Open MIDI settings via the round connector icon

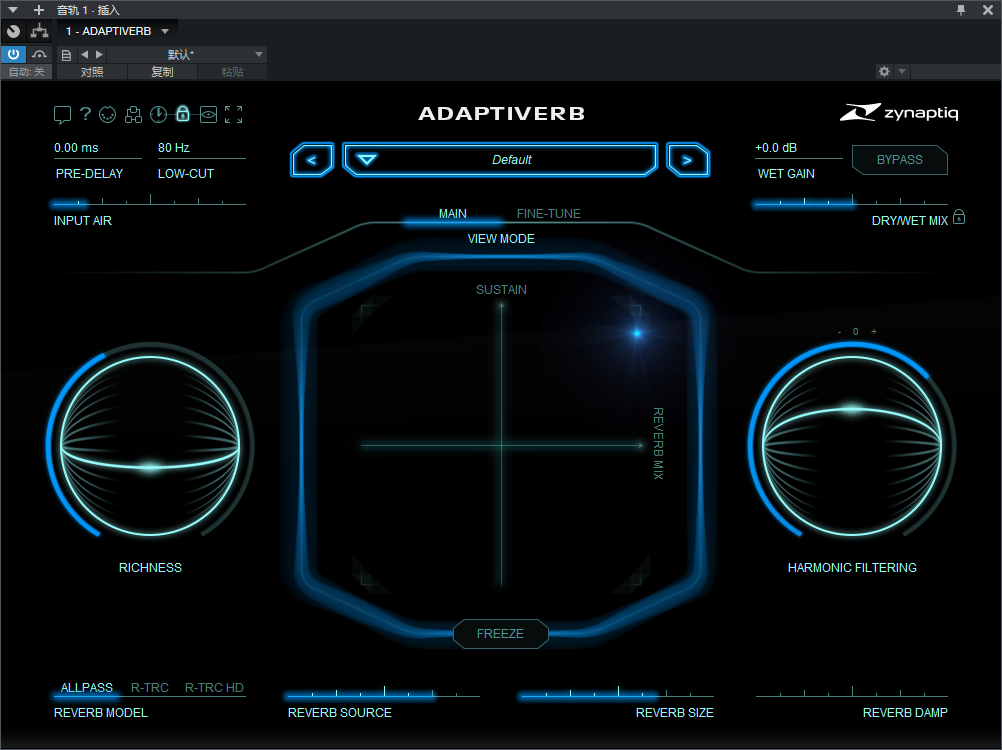point(107,114)
